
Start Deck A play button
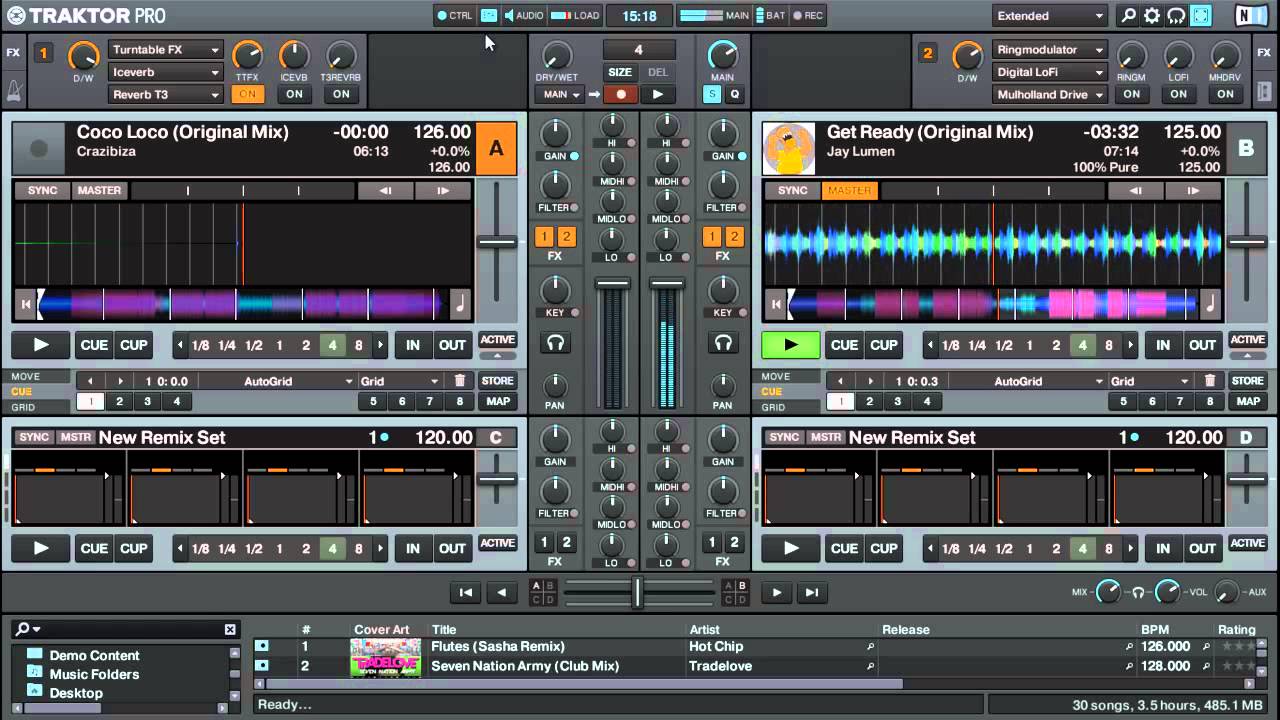(41, 345)
